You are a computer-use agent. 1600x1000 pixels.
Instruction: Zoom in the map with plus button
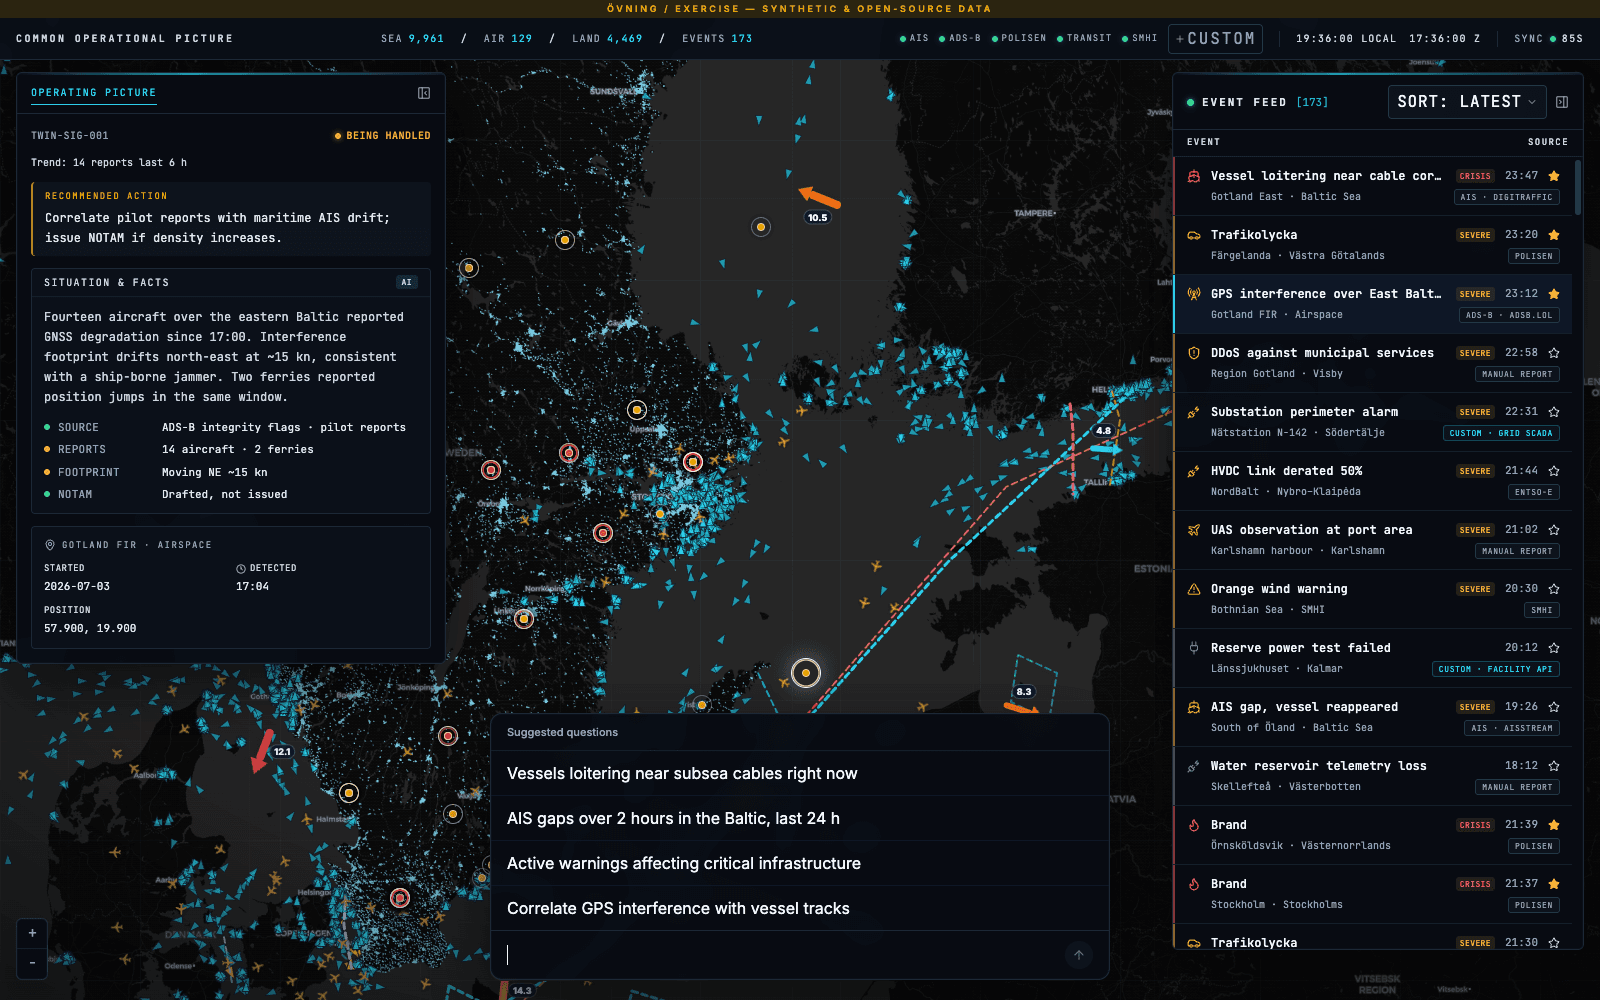[x=32, y=933]
